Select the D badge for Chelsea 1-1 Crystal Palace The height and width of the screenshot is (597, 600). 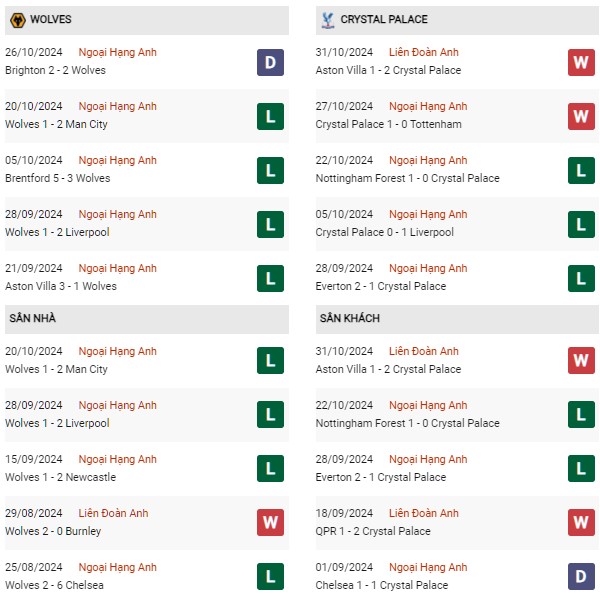pos(581,576)
